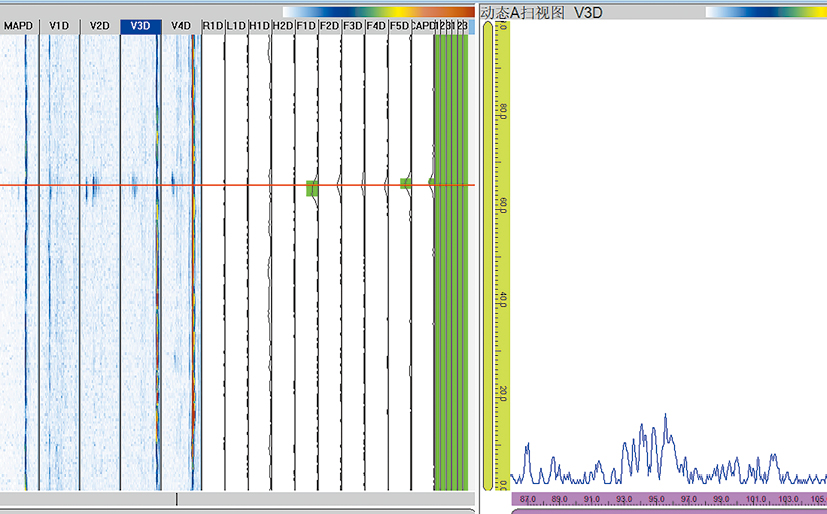Click the purple horizontal axis ruler
827x514 pixels.
(668, 498)
